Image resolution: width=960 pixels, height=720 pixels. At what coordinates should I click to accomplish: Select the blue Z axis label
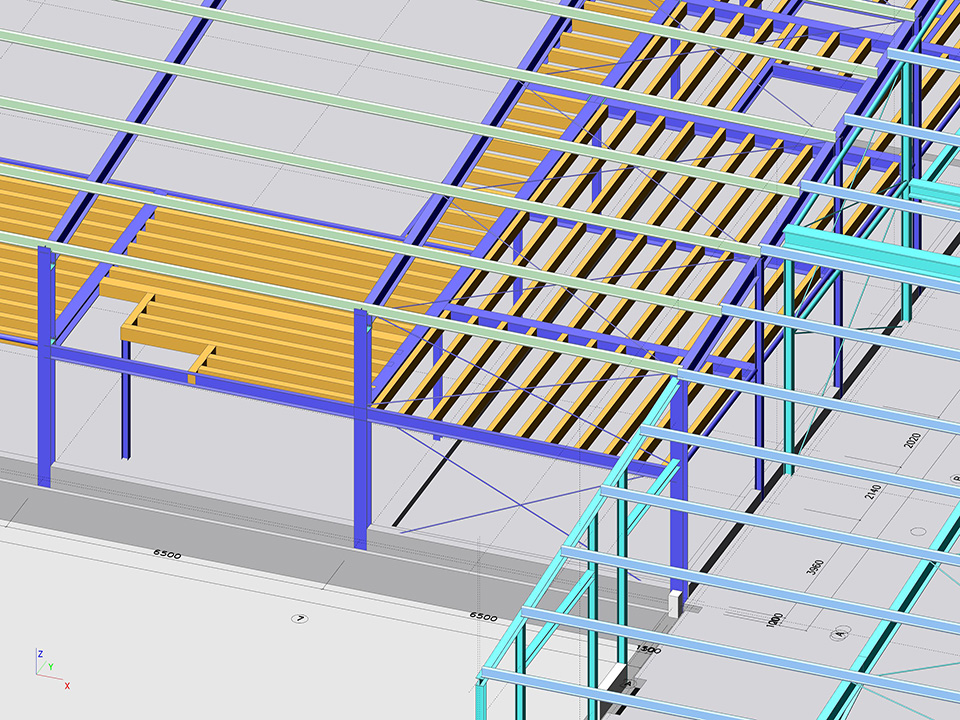coord(40,653)
